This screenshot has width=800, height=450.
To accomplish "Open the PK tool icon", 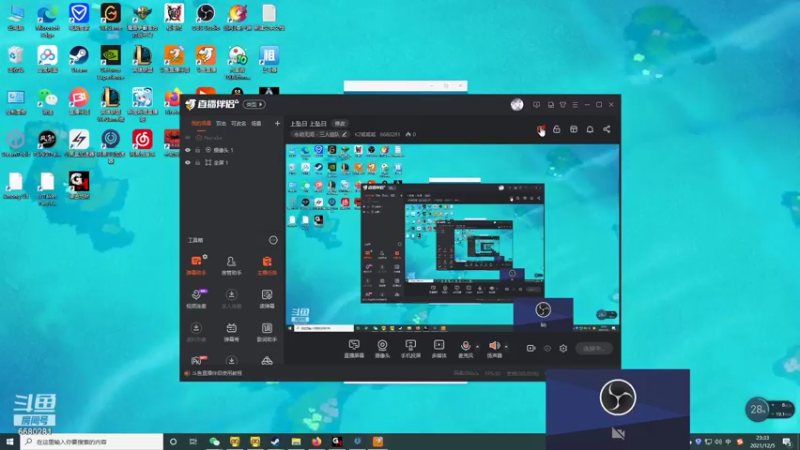I will click(197, 360).
